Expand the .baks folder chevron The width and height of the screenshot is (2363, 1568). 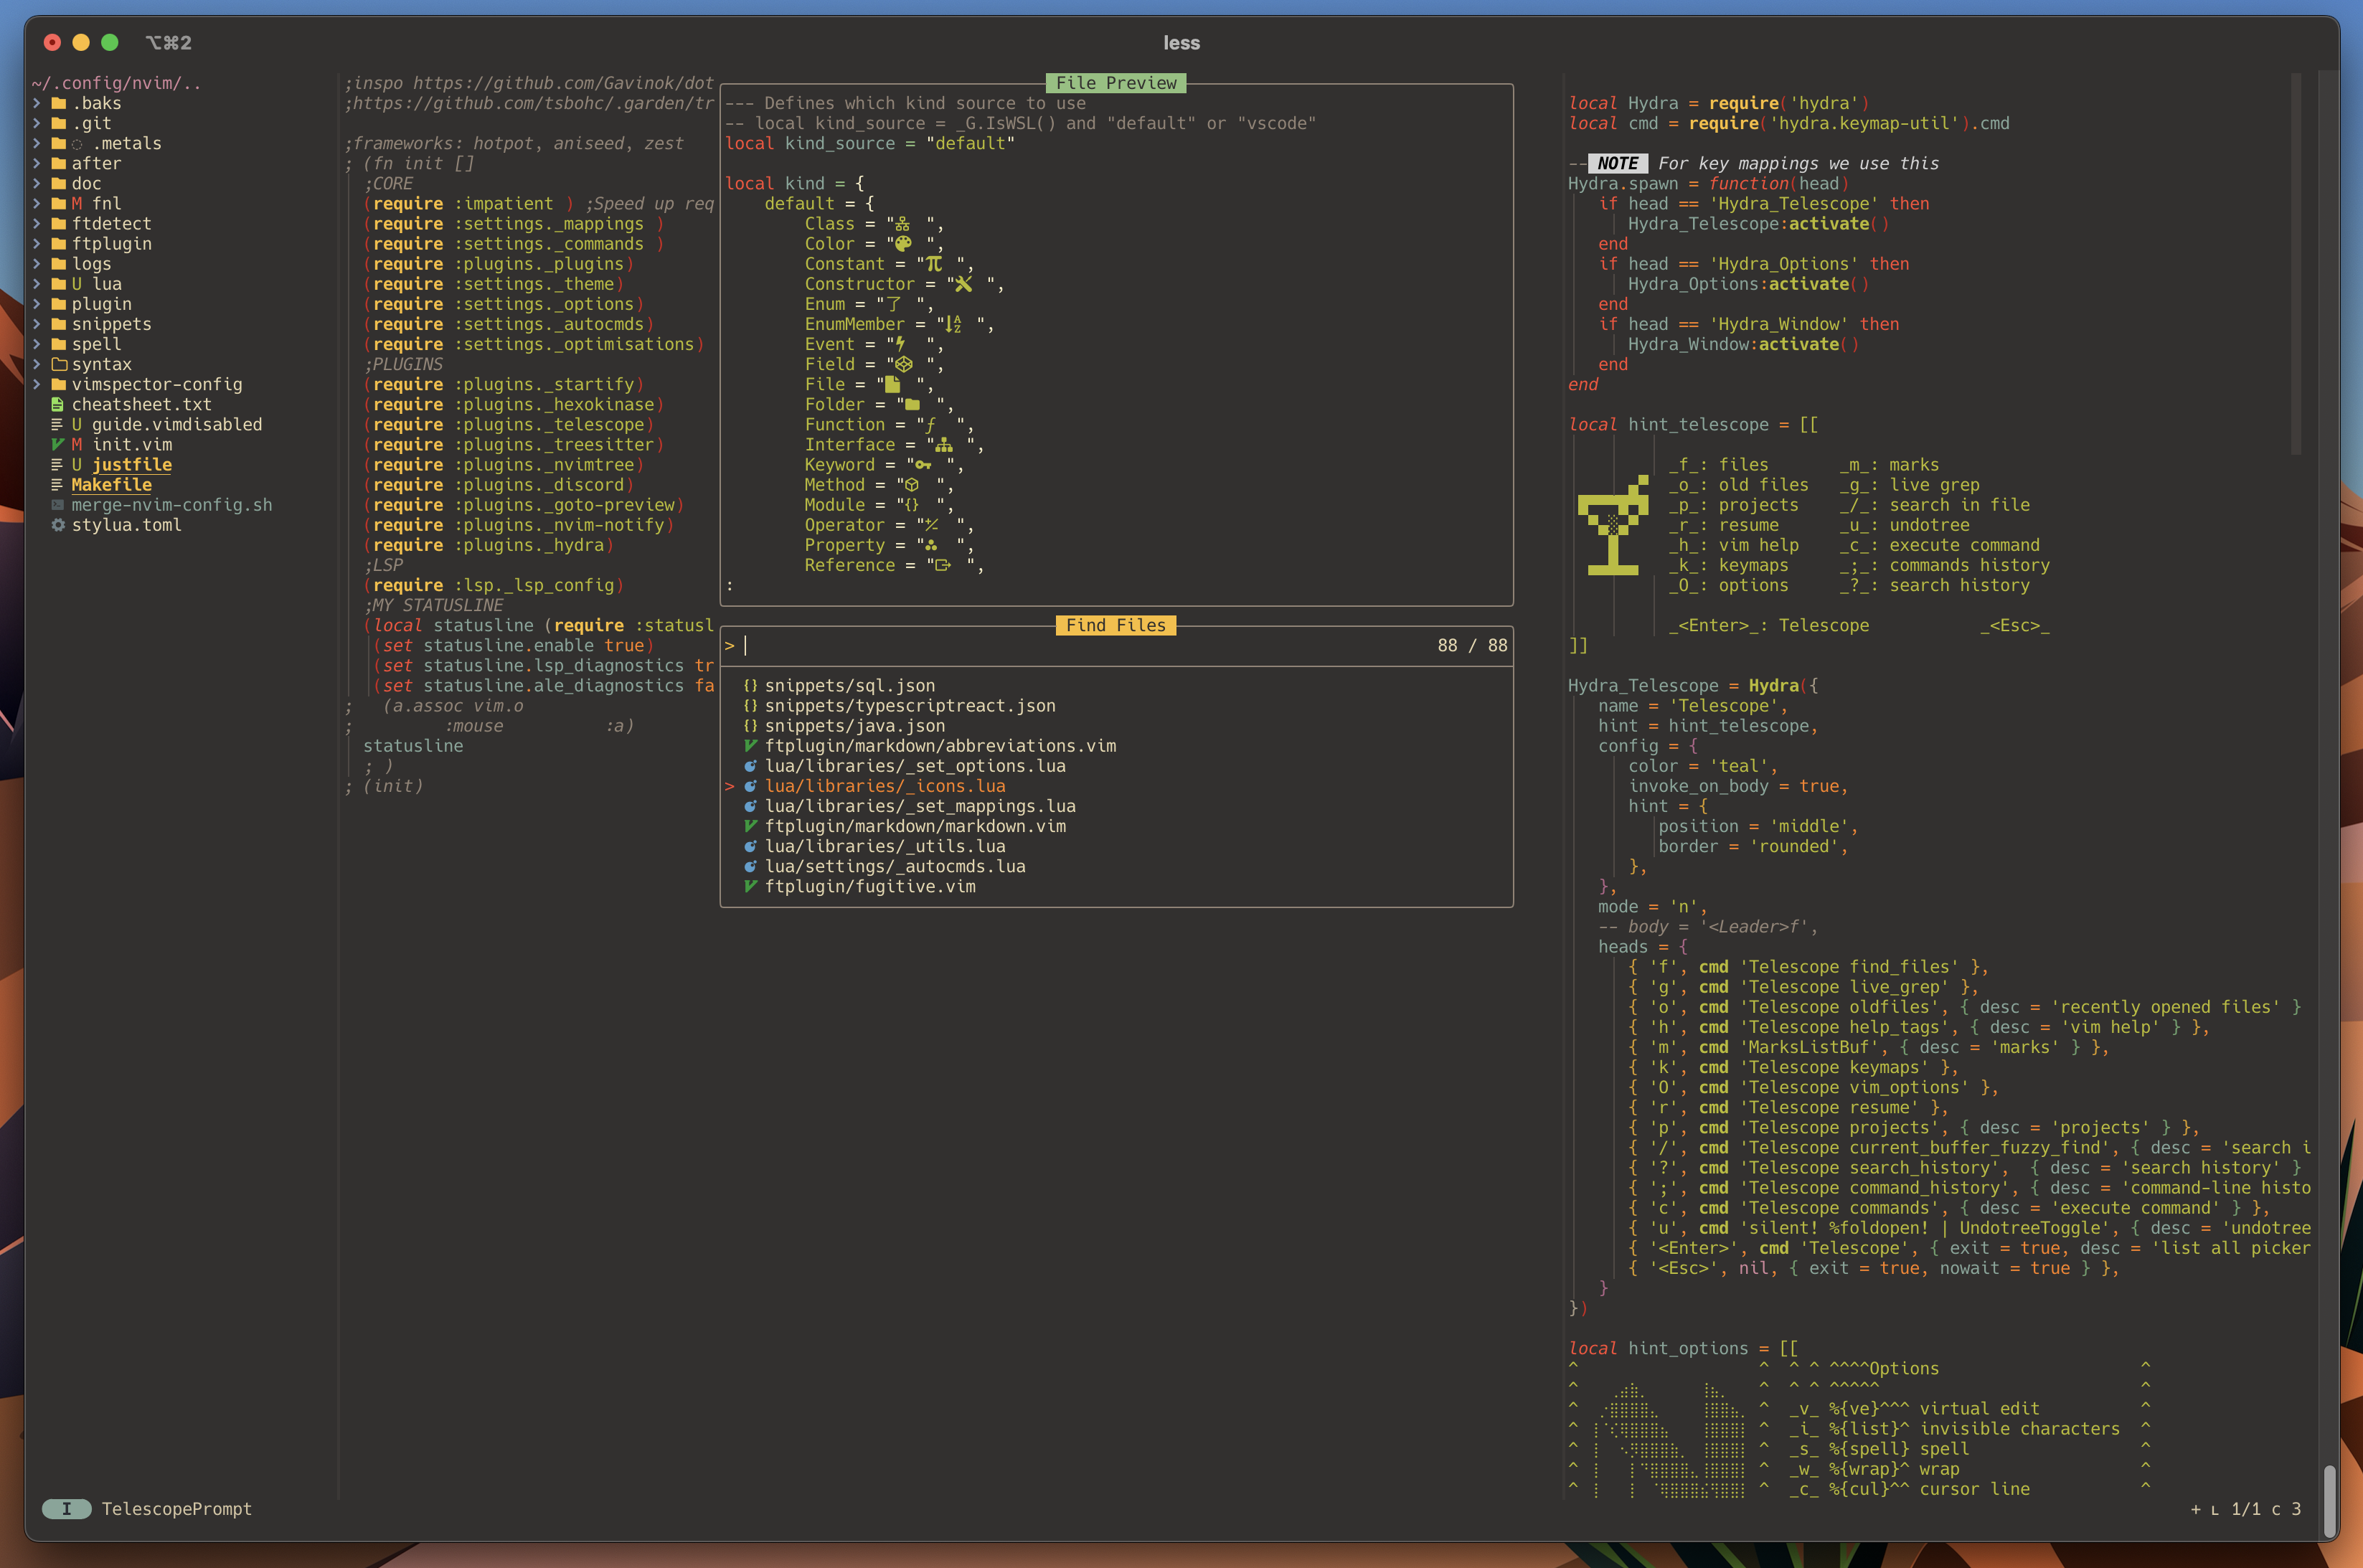tap(37, 104)
